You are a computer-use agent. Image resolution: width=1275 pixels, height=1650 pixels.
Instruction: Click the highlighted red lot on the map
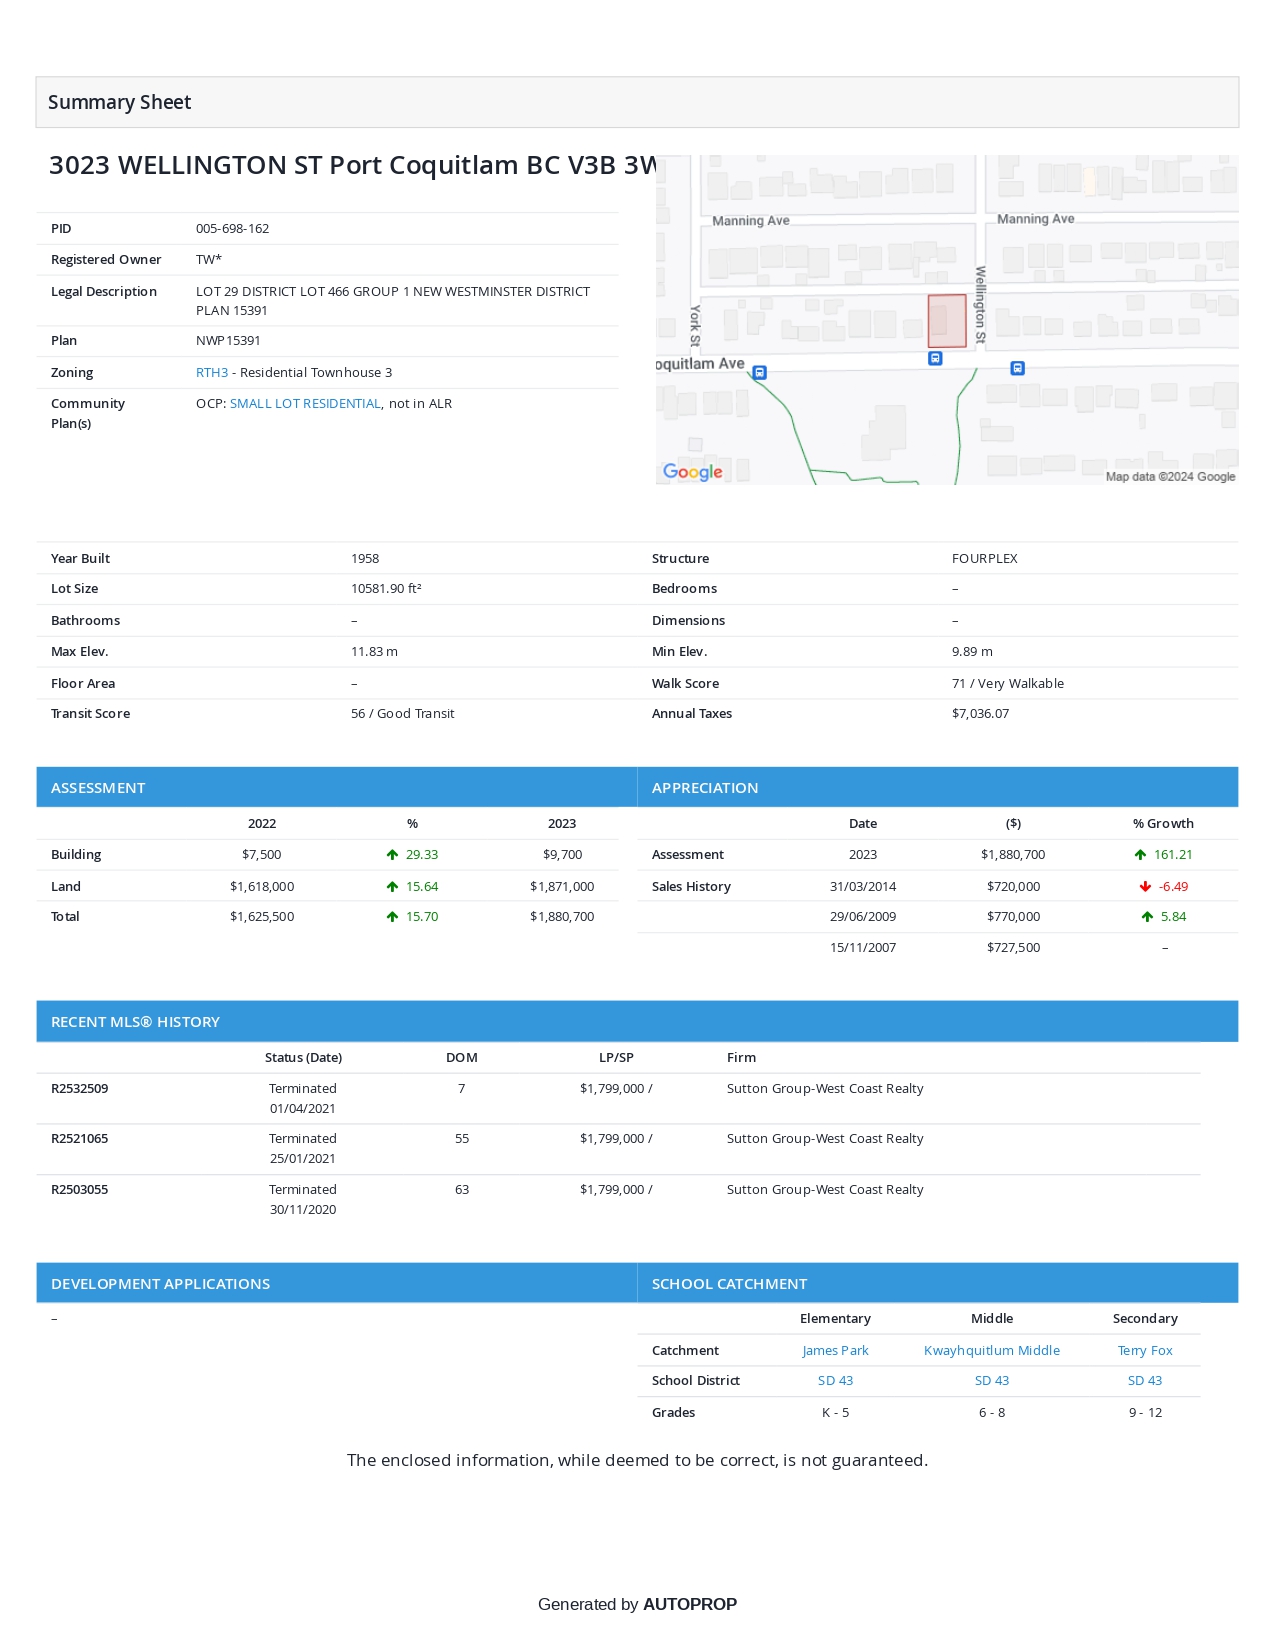(x=947, y=321)
